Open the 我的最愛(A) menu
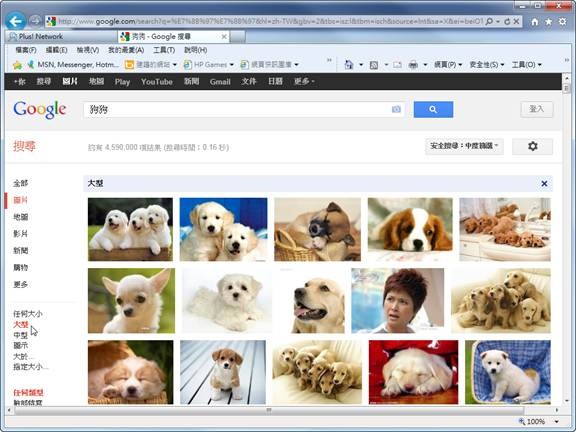Screen dimensions: 576x432 (x=126, y=50)
